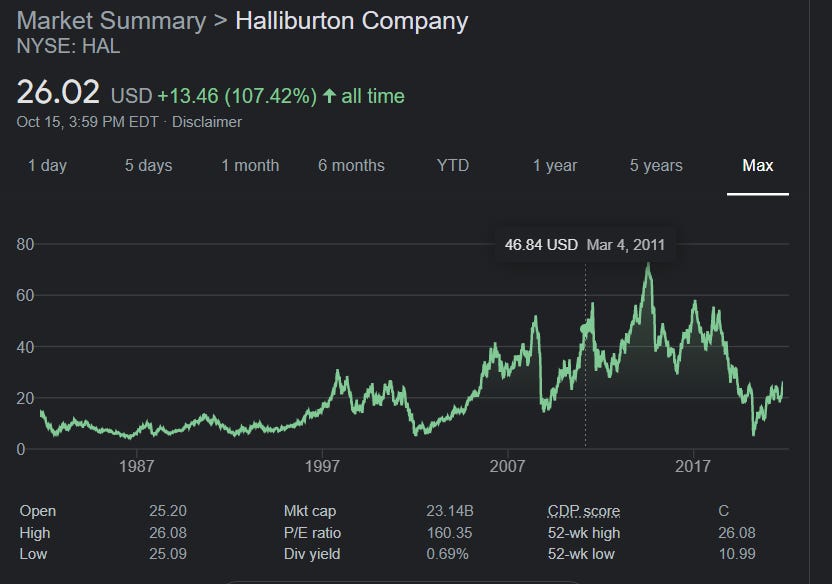Image resolution: width=832 pixels, height=584 pixels.
Task: Click the 26.02 current price
Action: (x=58, y=92)
